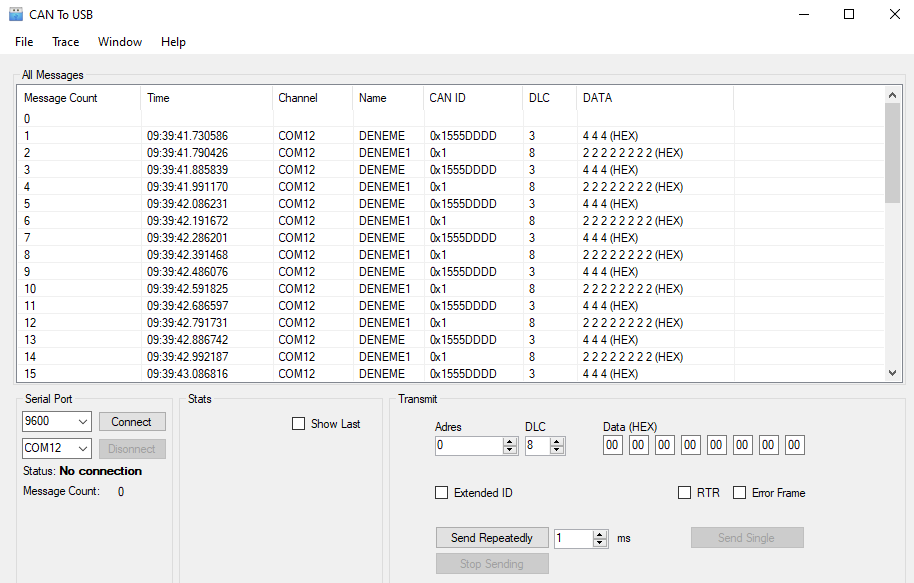This screenshot has height=583, width=914.
Task: Click the Stop Sending button
Action: click(x=492, y=564)
